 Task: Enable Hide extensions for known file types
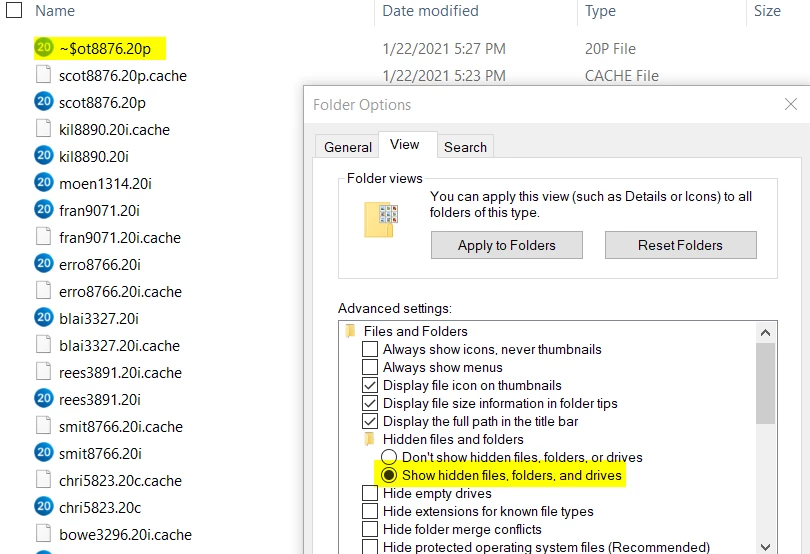point(370,512)
